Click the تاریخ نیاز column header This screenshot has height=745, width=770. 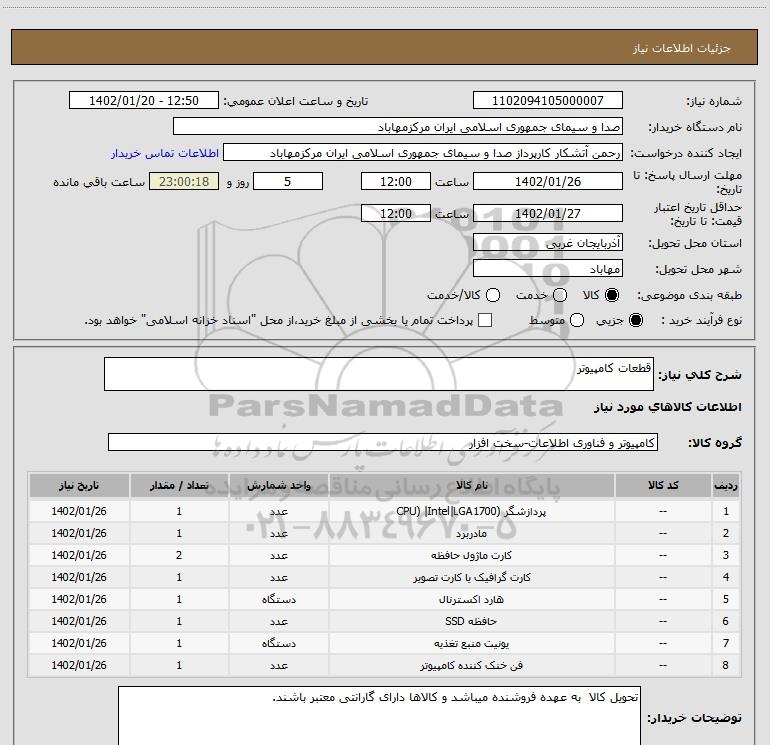[x=79, y=485]
